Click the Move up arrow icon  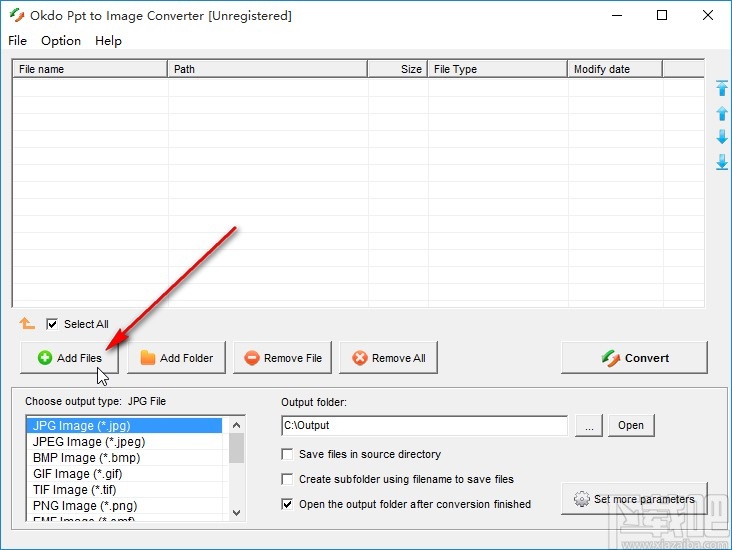(722, 113)
